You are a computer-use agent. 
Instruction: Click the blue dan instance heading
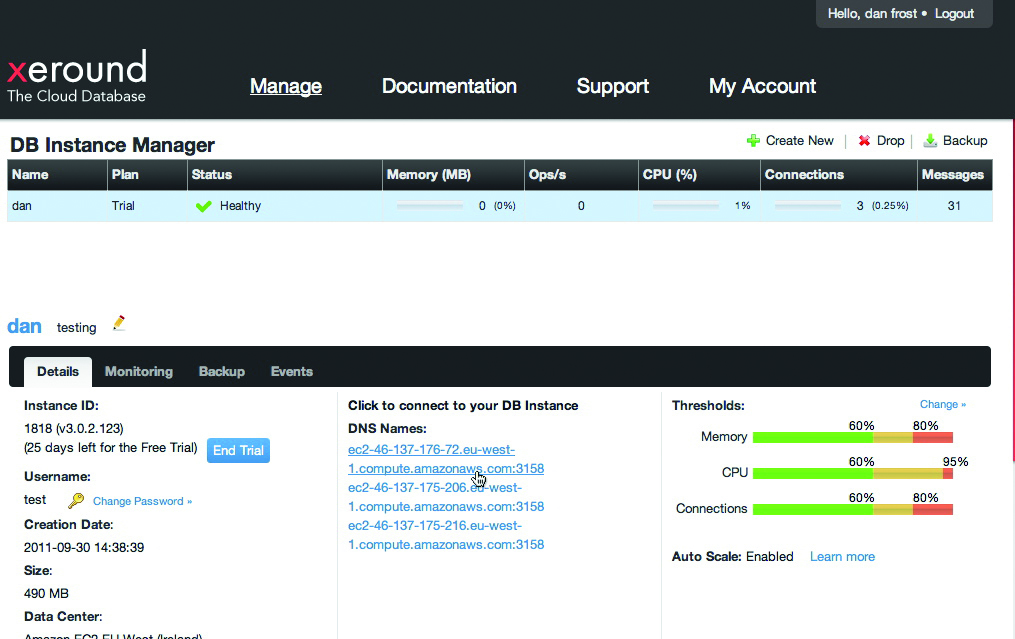point(25,326)
